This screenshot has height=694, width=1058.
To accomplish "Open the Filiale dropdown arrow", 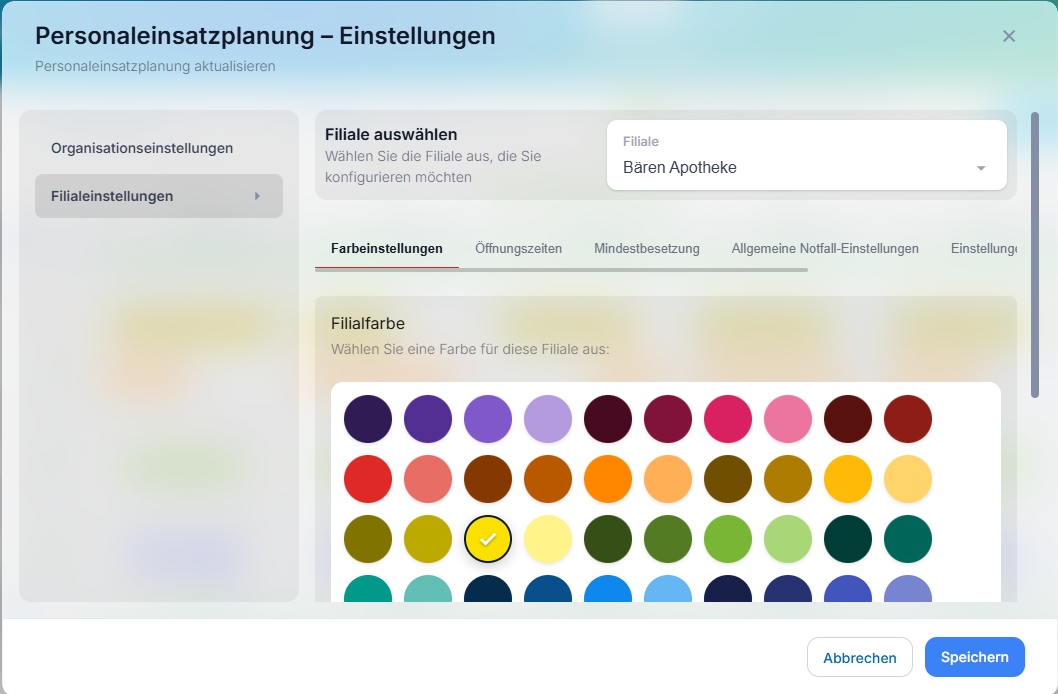I will coord(981,168).
